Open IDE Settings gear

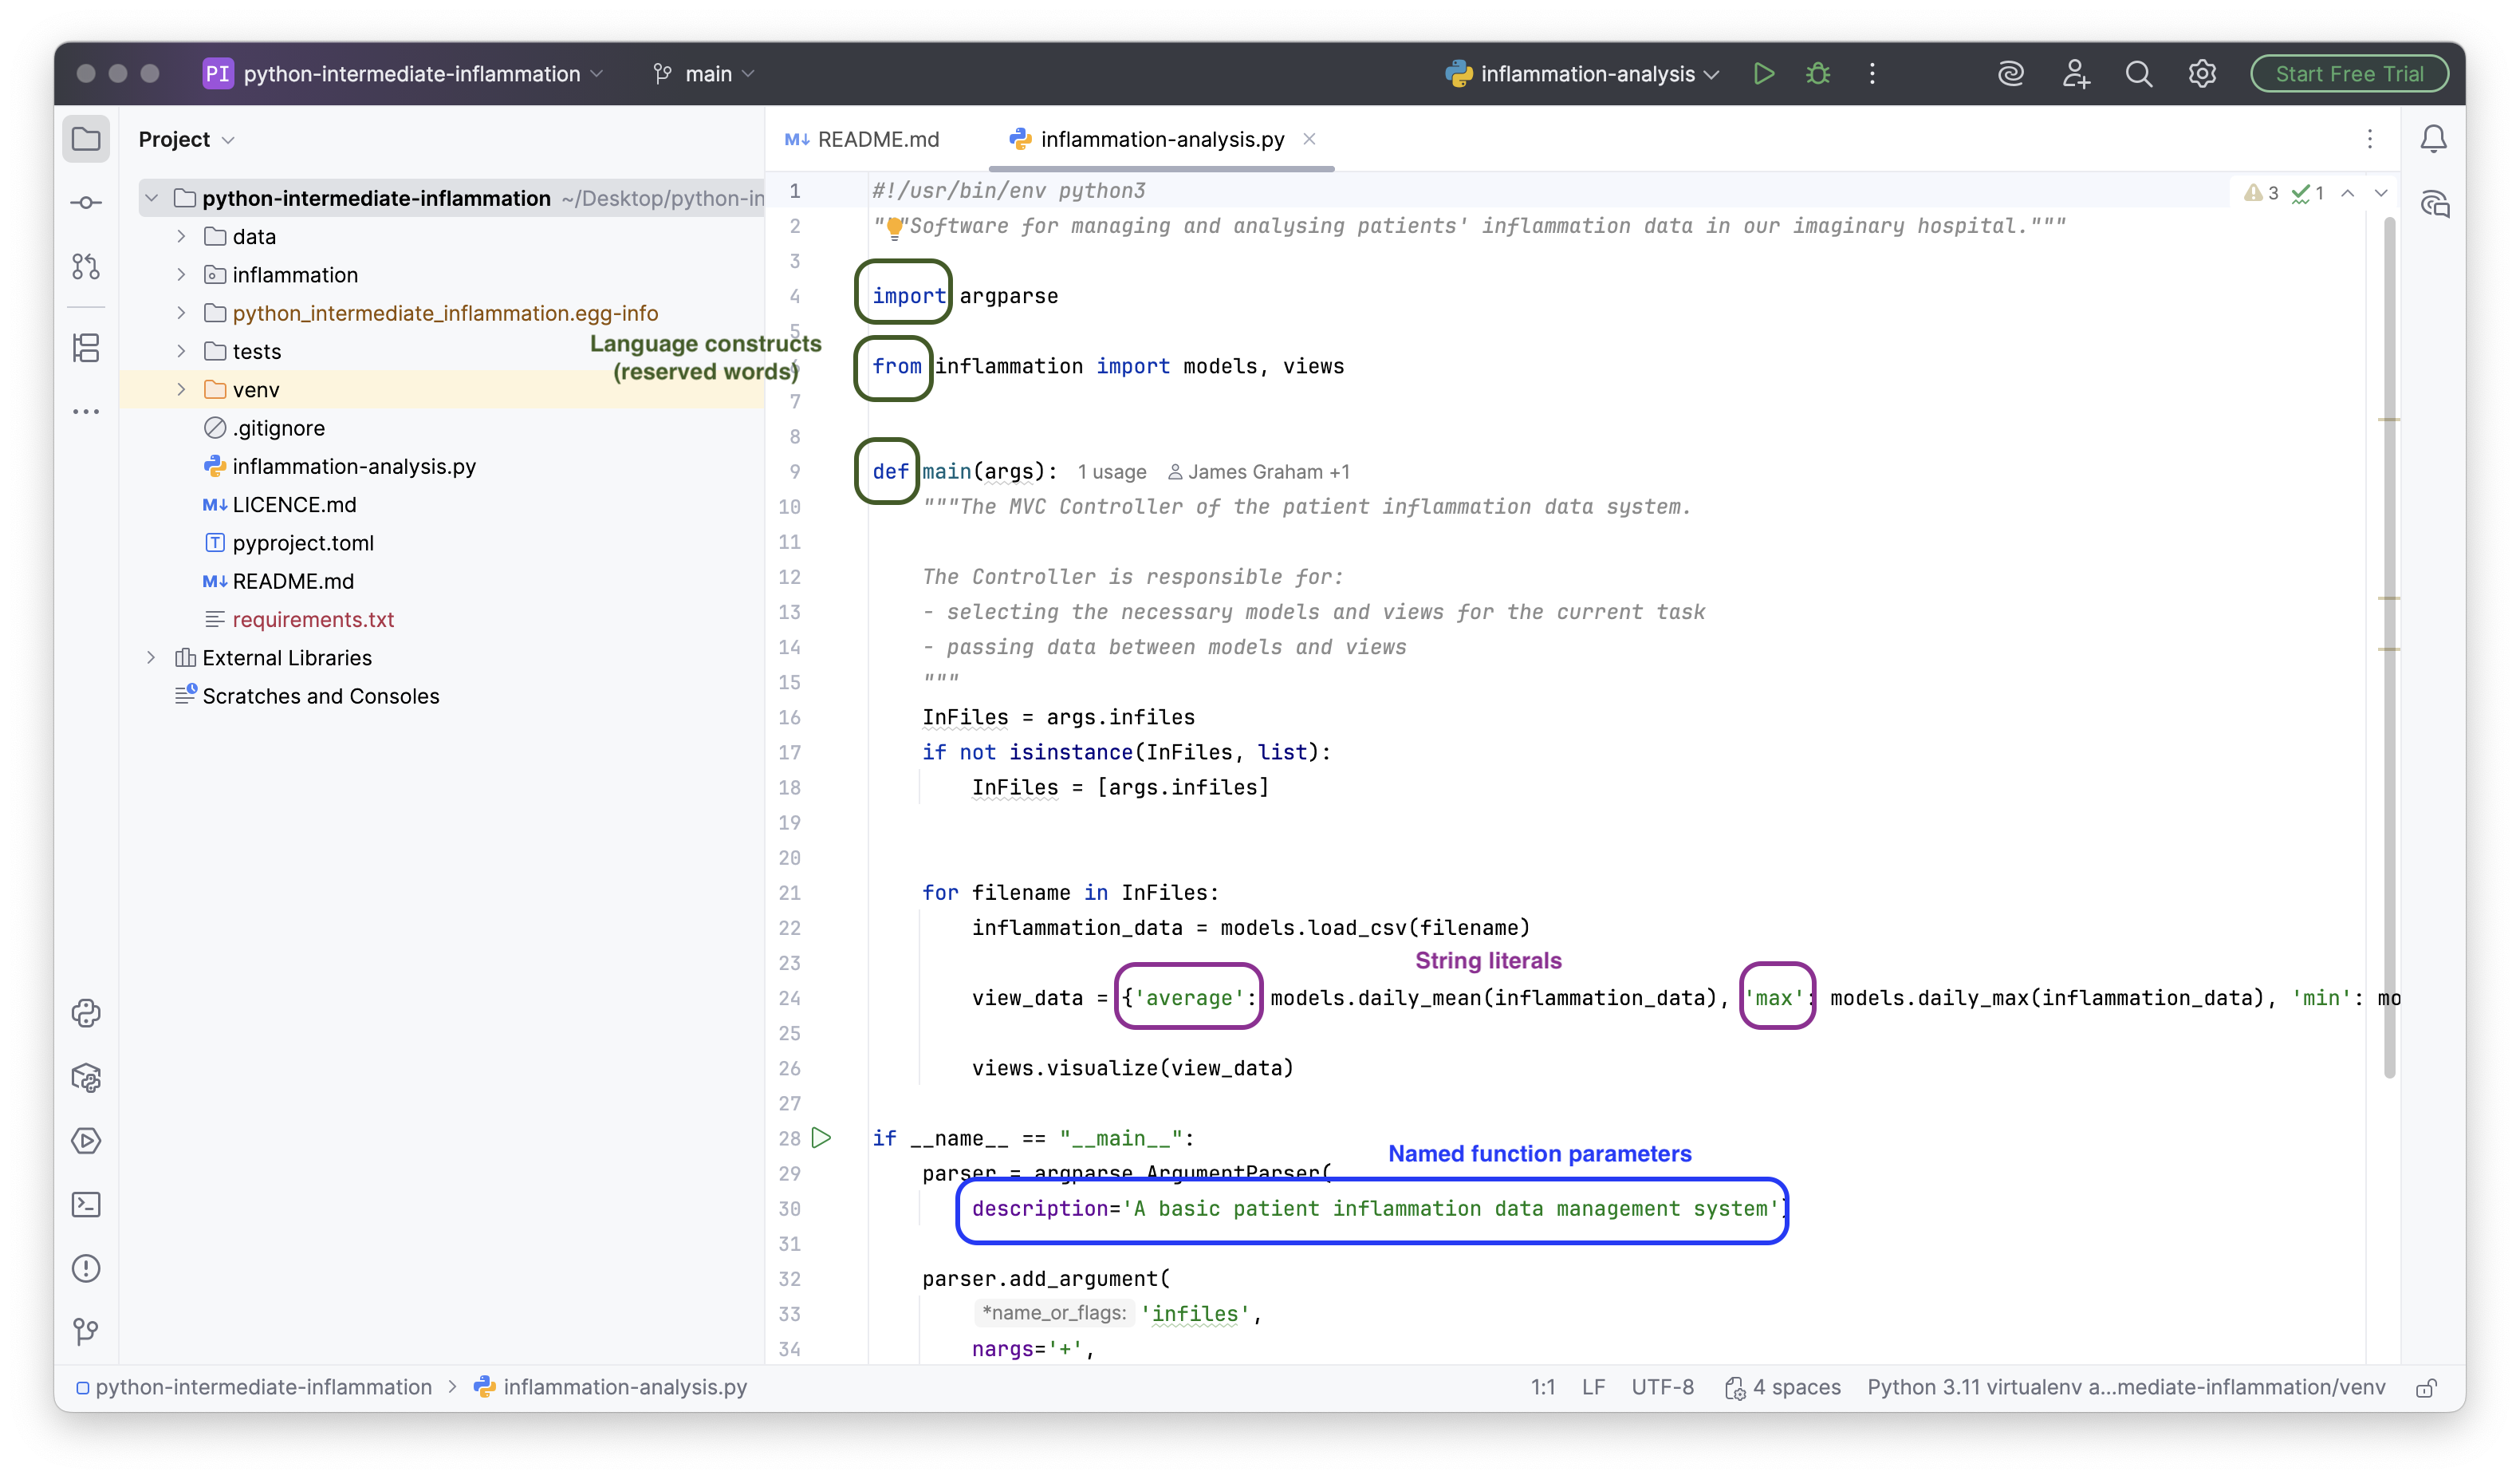click(2202, 73)
